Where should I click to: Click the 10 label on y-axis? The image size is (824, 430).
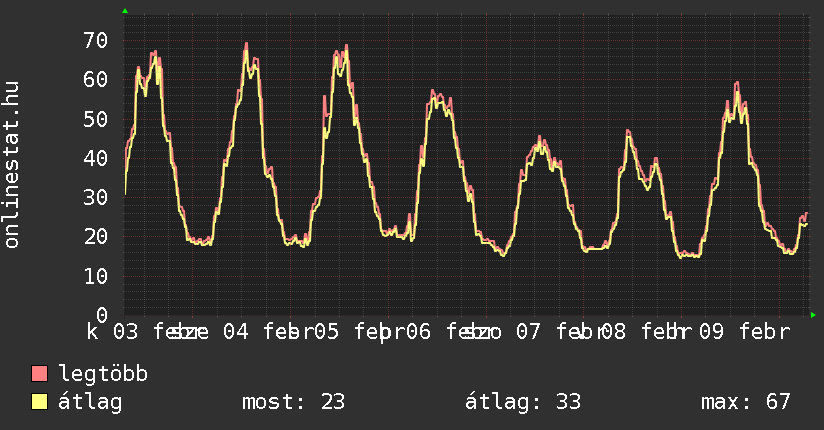(95, 275)
